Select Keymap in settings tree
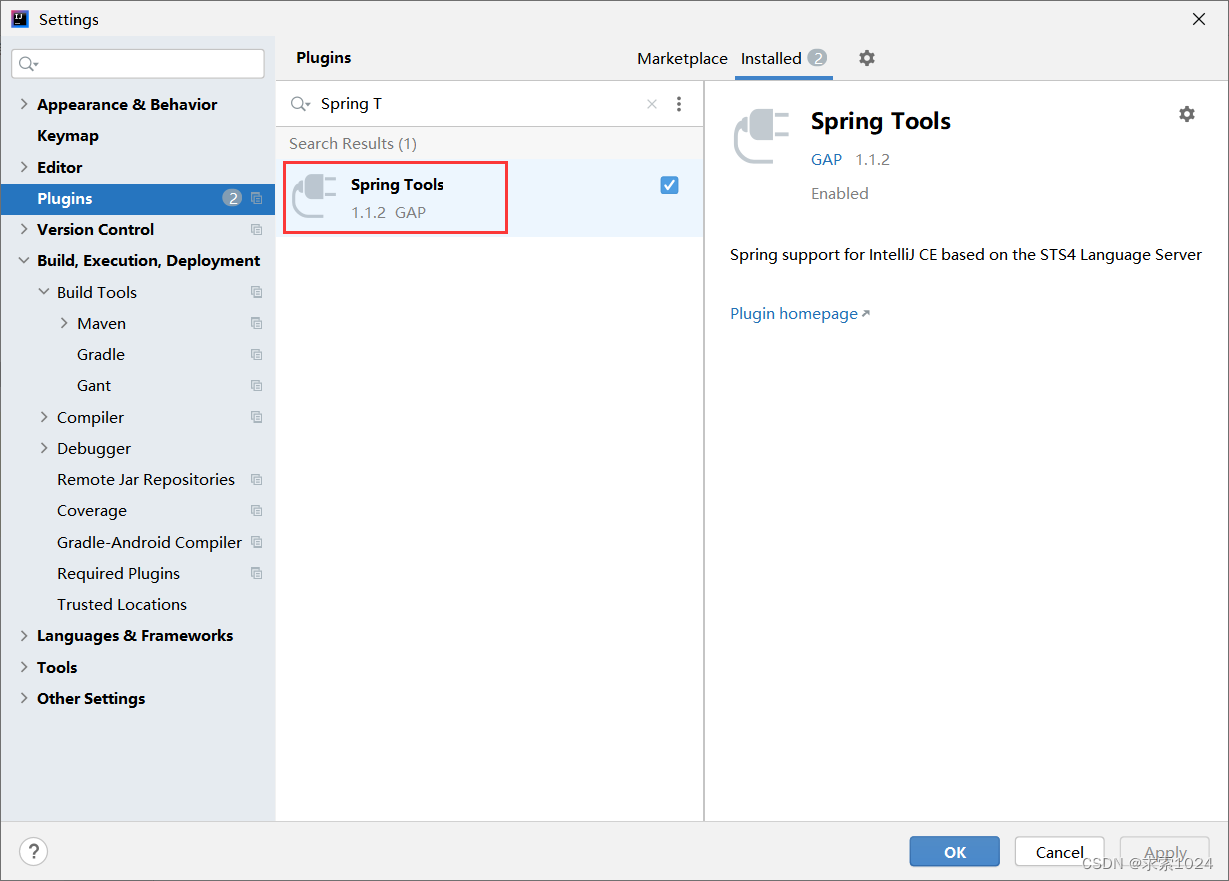 pos(68,136)
